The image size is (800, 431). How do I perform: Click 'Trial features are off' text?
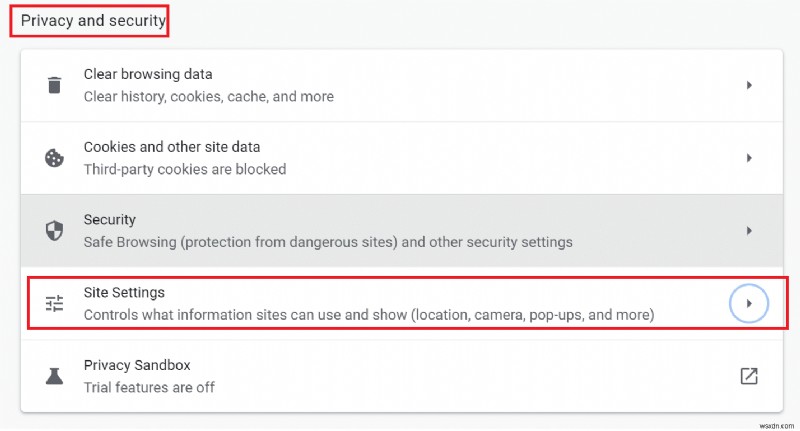coord(149,387)
